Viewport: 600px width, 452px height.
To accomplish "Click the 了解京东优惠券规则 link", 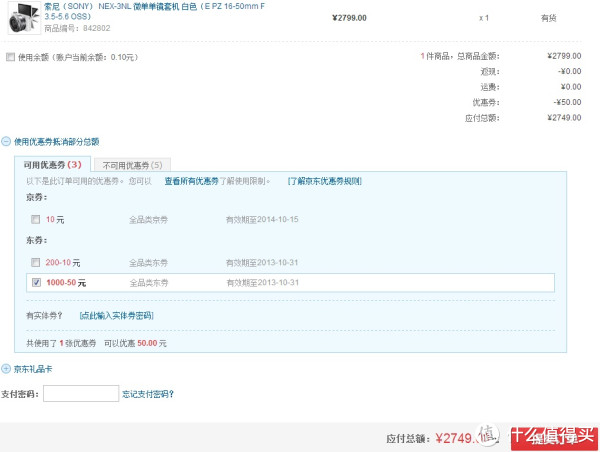I will (x=324, y=181).
